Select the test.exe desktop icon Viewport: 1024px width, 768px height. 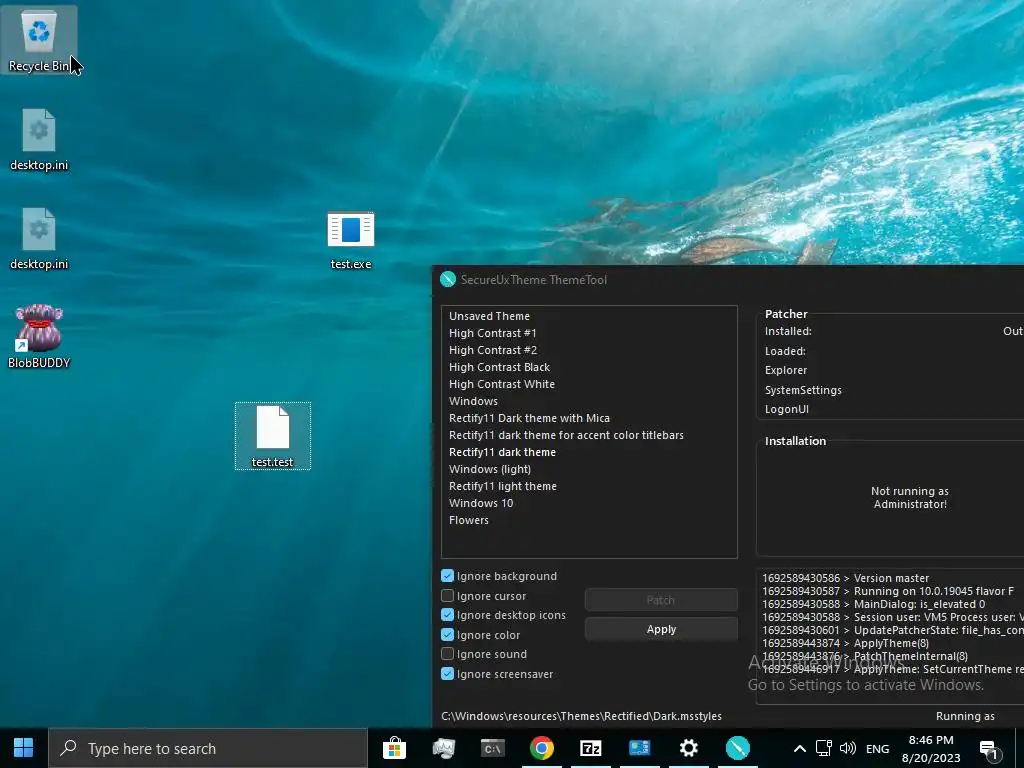pyautogui.click(x=351, y=240)
